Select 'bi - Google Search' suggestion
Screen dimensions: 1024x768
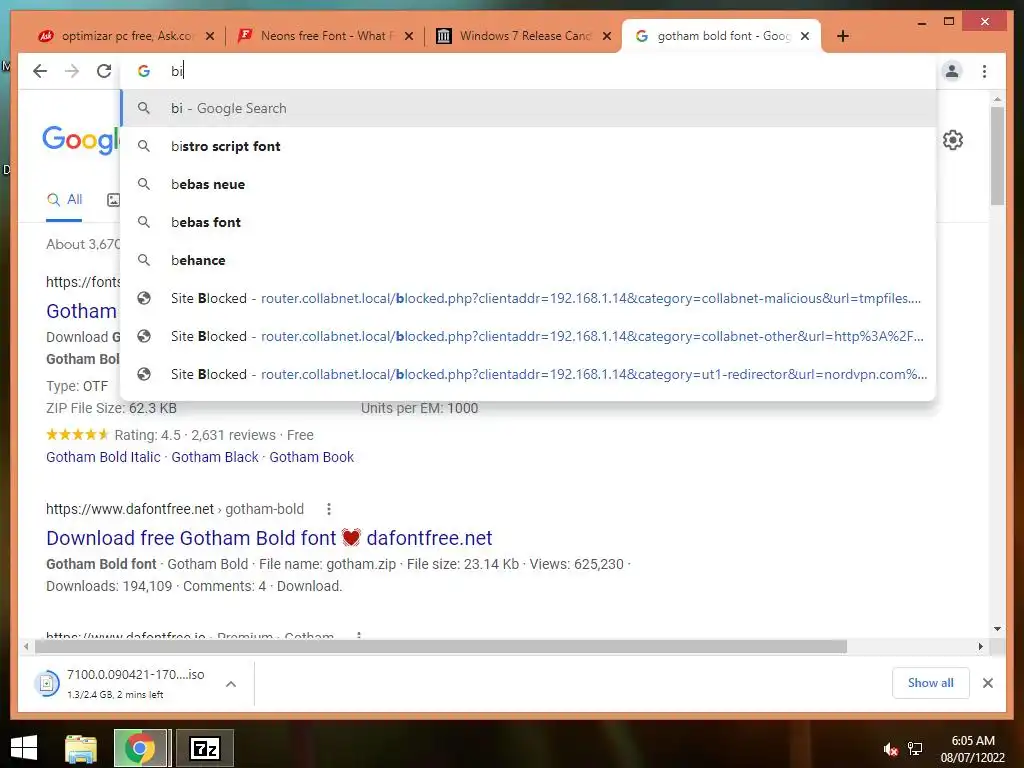pyautogui.click(x=528, y=108)
